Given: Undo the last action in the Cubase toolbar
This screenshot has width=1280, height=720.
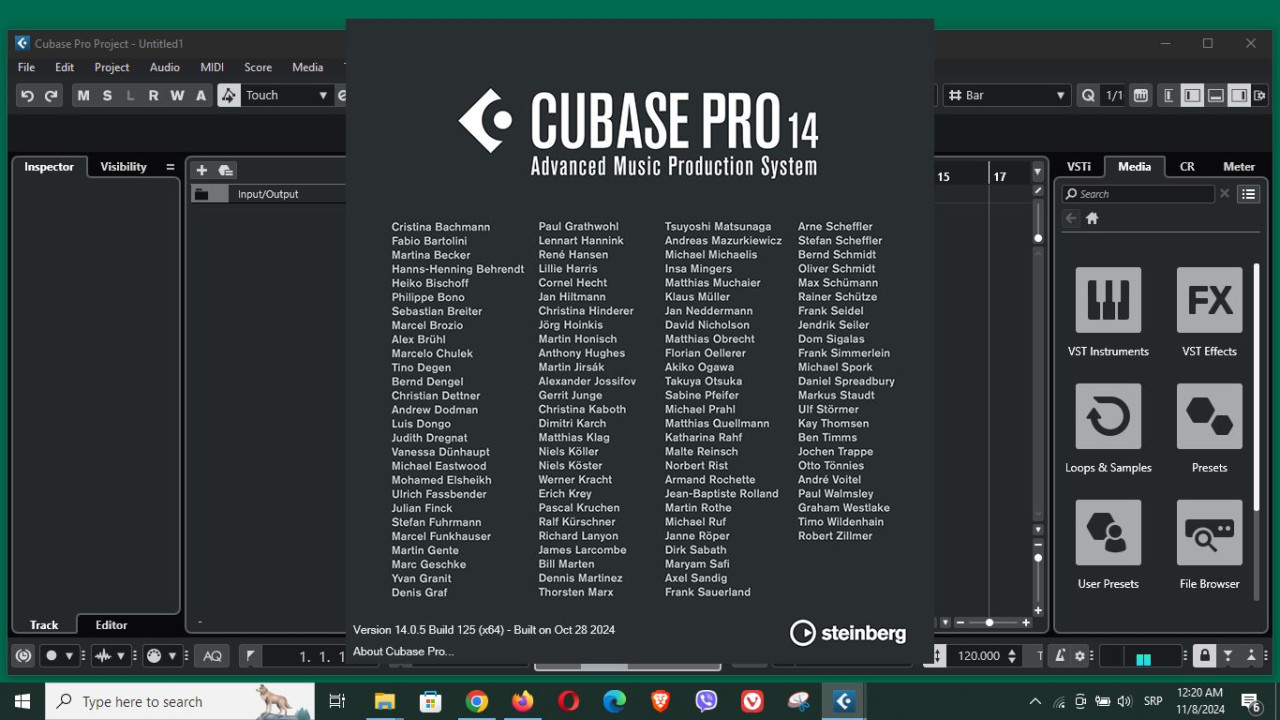Looking at the screenshot, I should click(x=28, y=95).
